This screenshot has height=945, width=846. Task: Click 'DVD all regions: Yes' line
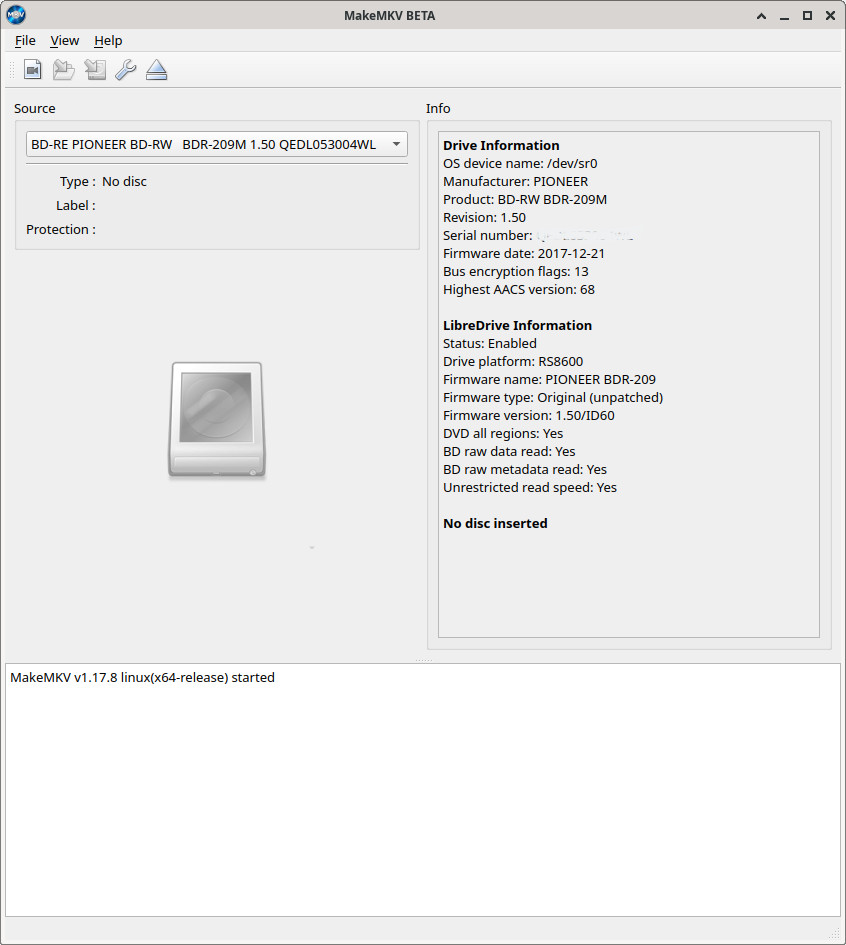[503, 434]
